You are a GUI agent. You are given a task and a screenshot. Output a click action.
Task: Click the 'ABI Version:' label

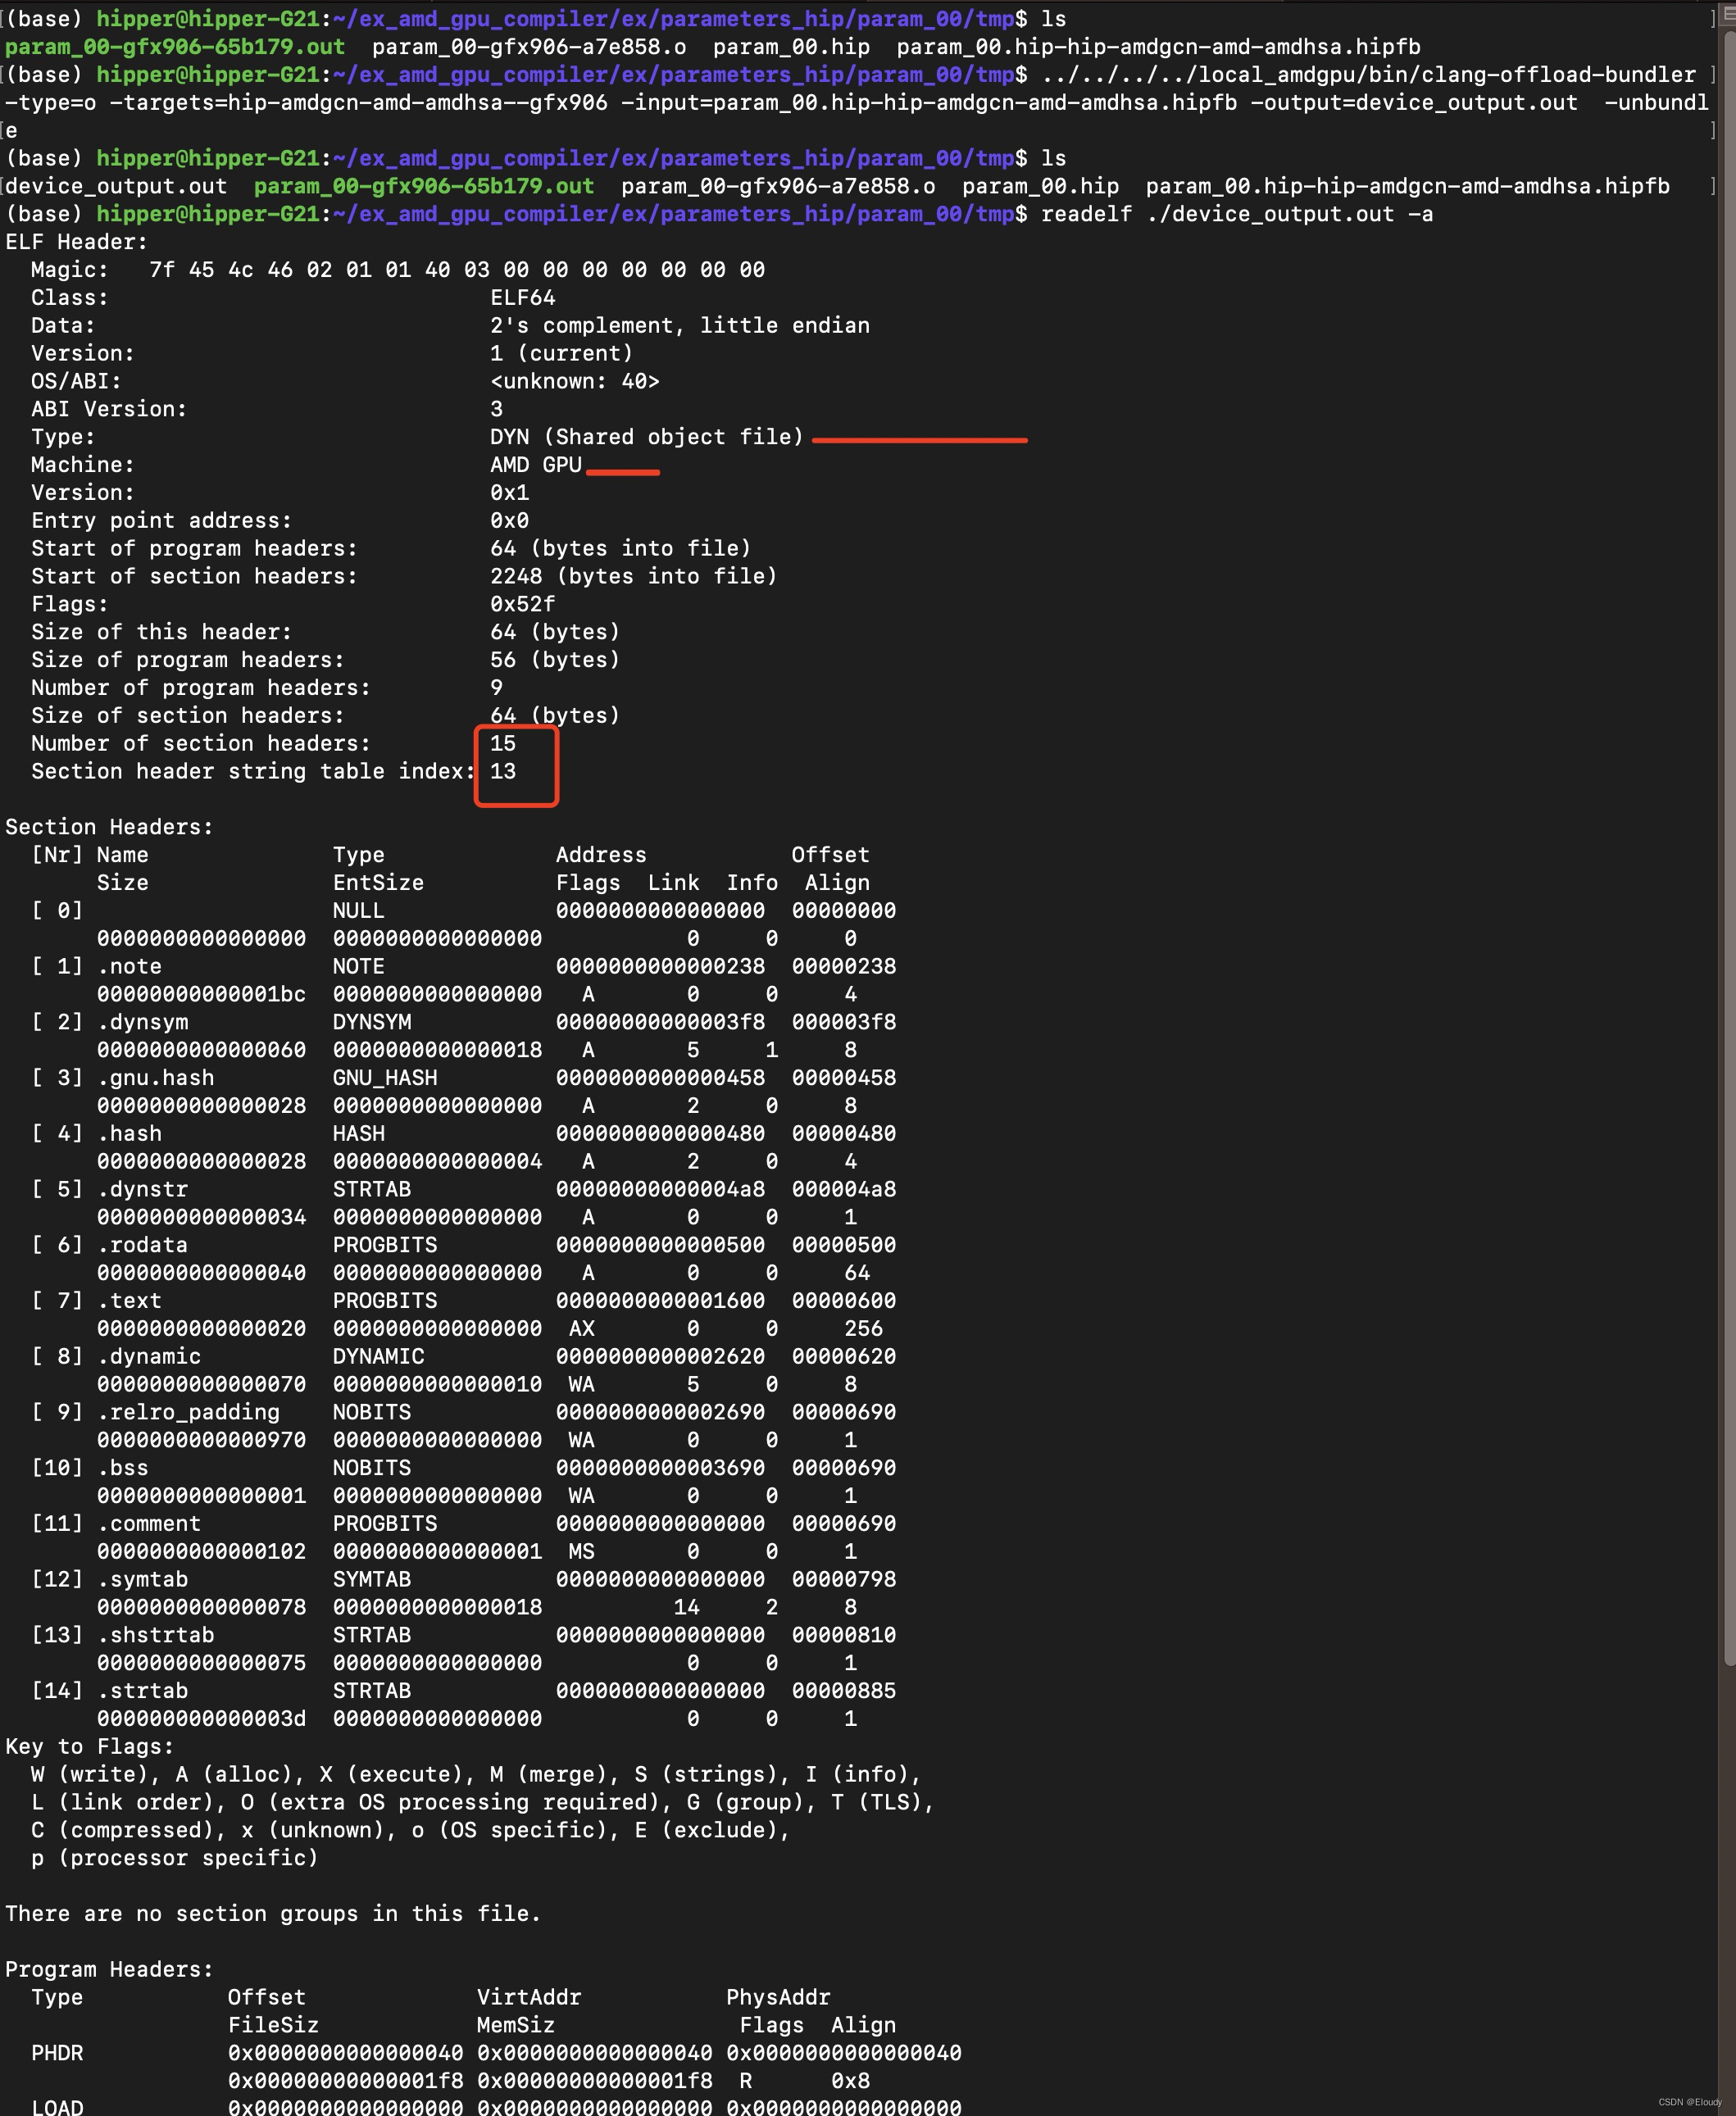coord(109,410)
